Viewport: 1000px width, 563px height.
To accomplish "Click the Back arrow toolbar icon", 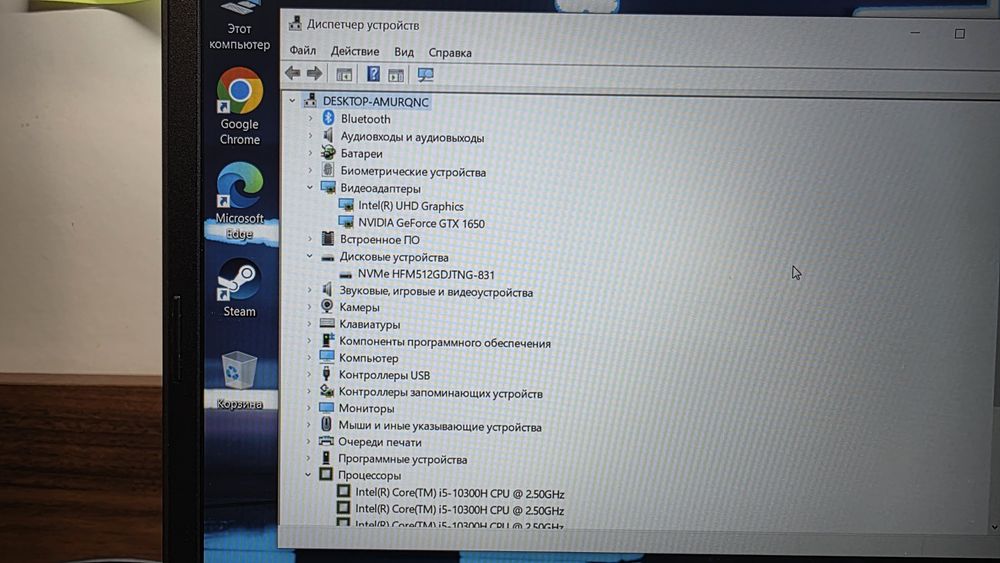I will pos(293,73).
